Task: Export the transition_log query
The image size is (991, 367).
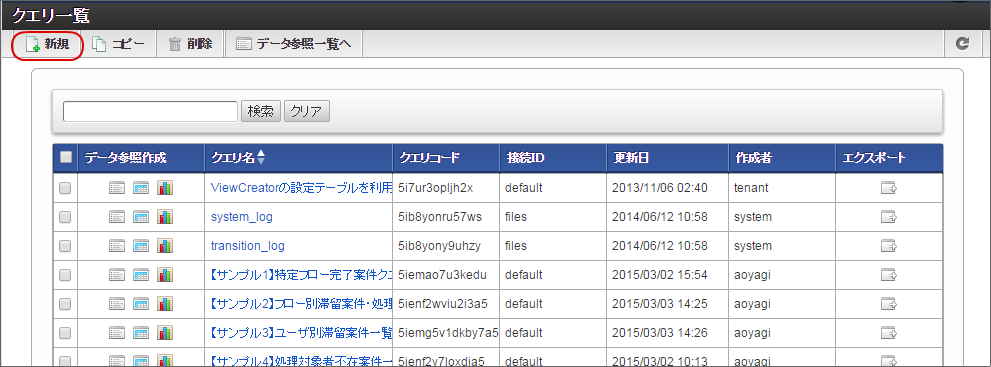Action: coord(889,246)
